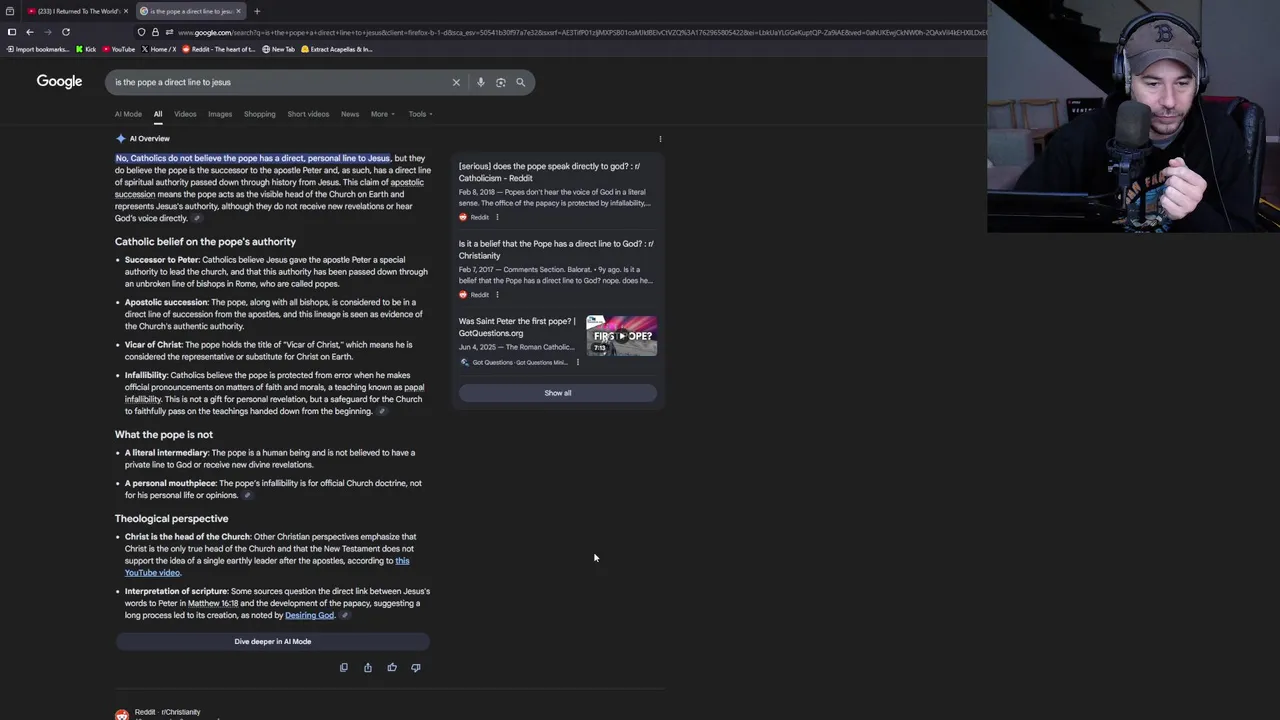This screenshot has height=720, width=1280.
Task: Clear the search box with the X icon
Action: click(x=456, y=82)
